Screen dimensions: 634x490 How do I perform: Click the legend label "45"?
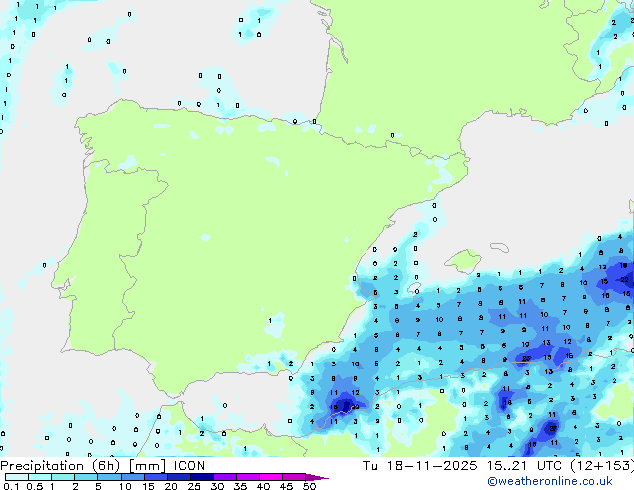[286, 486]
